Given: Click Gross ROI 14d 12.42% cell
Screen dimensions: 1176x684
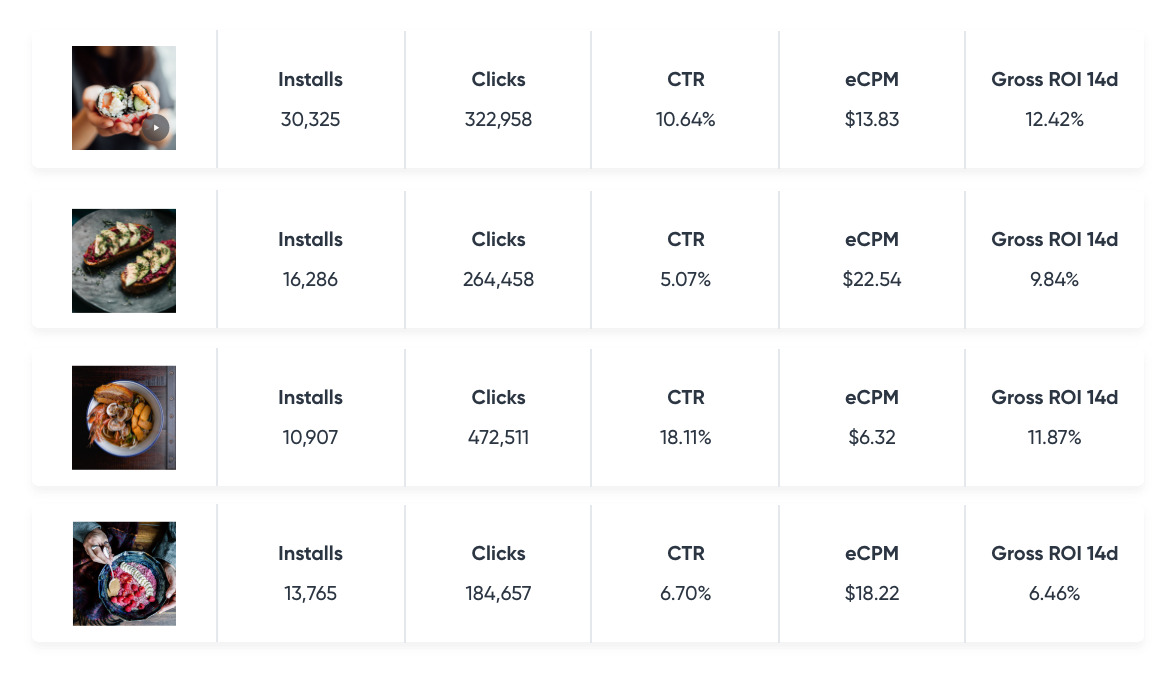Looking at the screenshot, I should [1054, 99].
